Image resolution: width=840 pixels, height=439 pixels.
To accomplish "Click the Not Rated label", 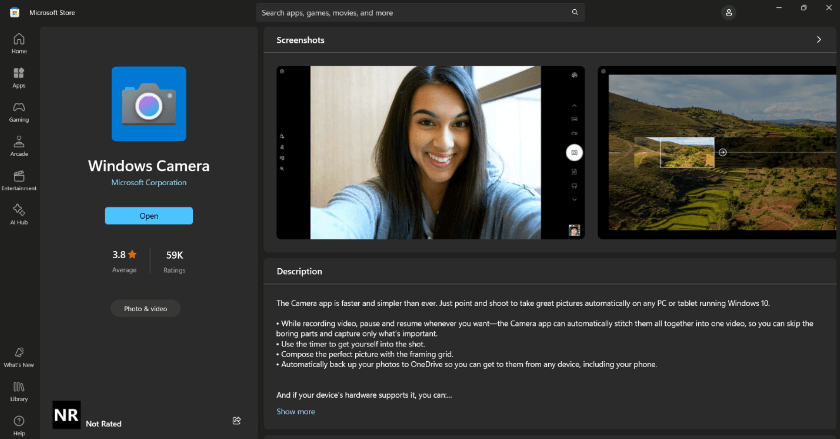I will (103, 423).
